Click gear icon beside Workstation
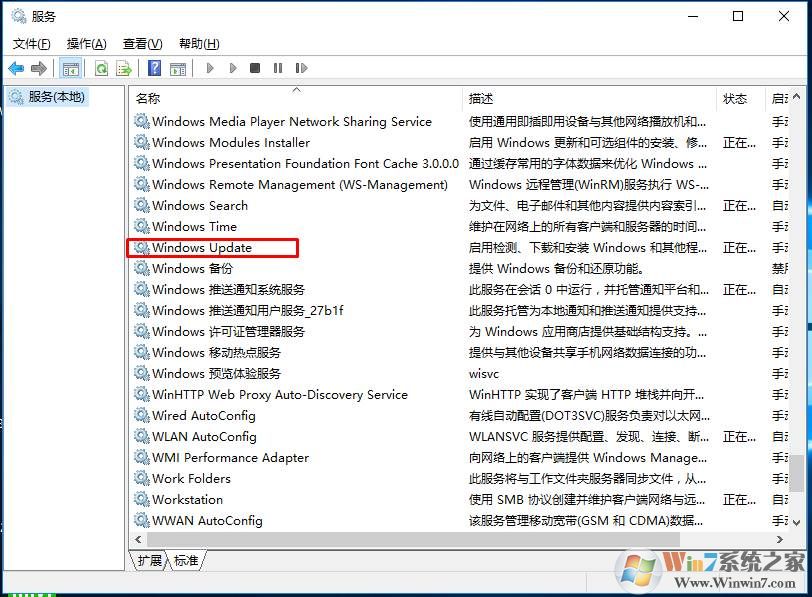 141,499
